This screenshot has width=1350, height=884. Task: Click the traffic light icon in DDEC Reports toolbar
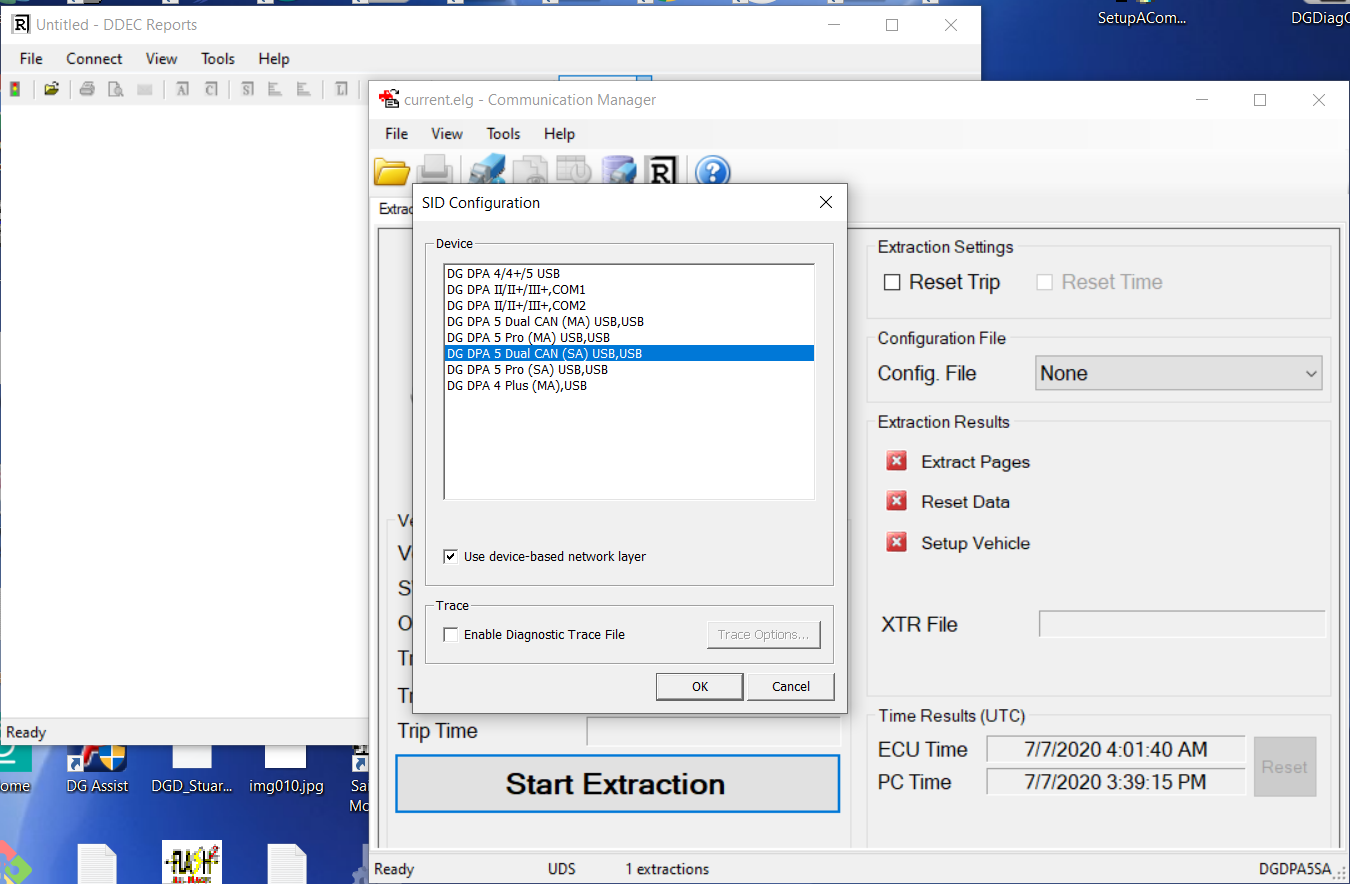pyautogui.click(x=15, y=89)
